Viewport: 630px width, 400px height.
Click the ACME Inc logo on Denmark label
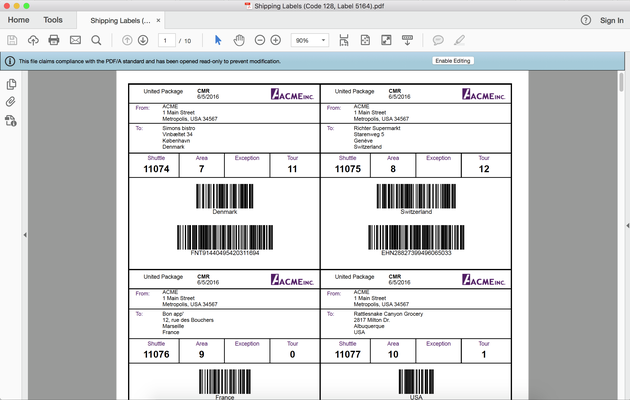[292, 94]
